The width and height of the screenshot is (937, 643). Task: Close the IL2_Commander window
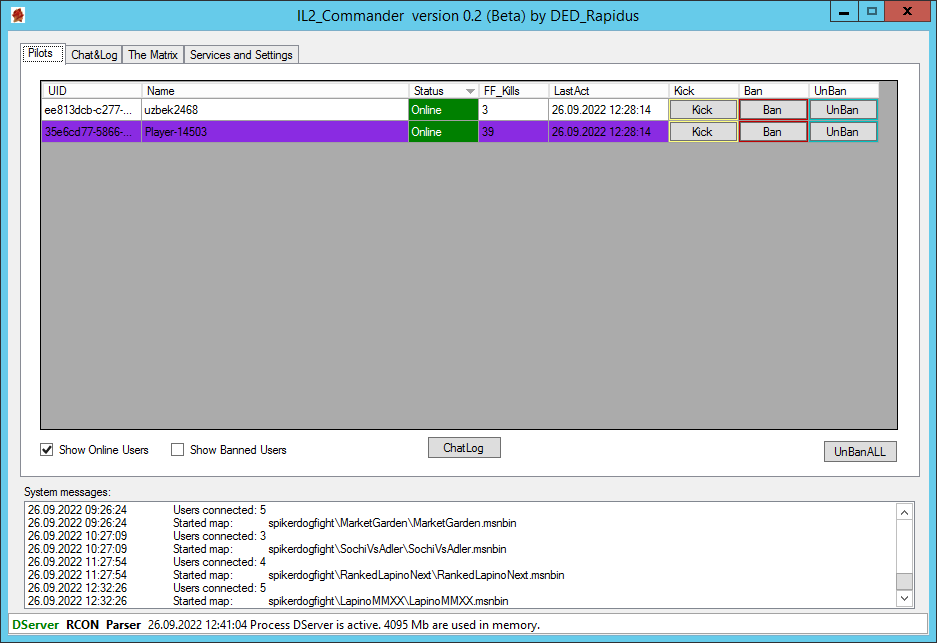click(907, 12)
